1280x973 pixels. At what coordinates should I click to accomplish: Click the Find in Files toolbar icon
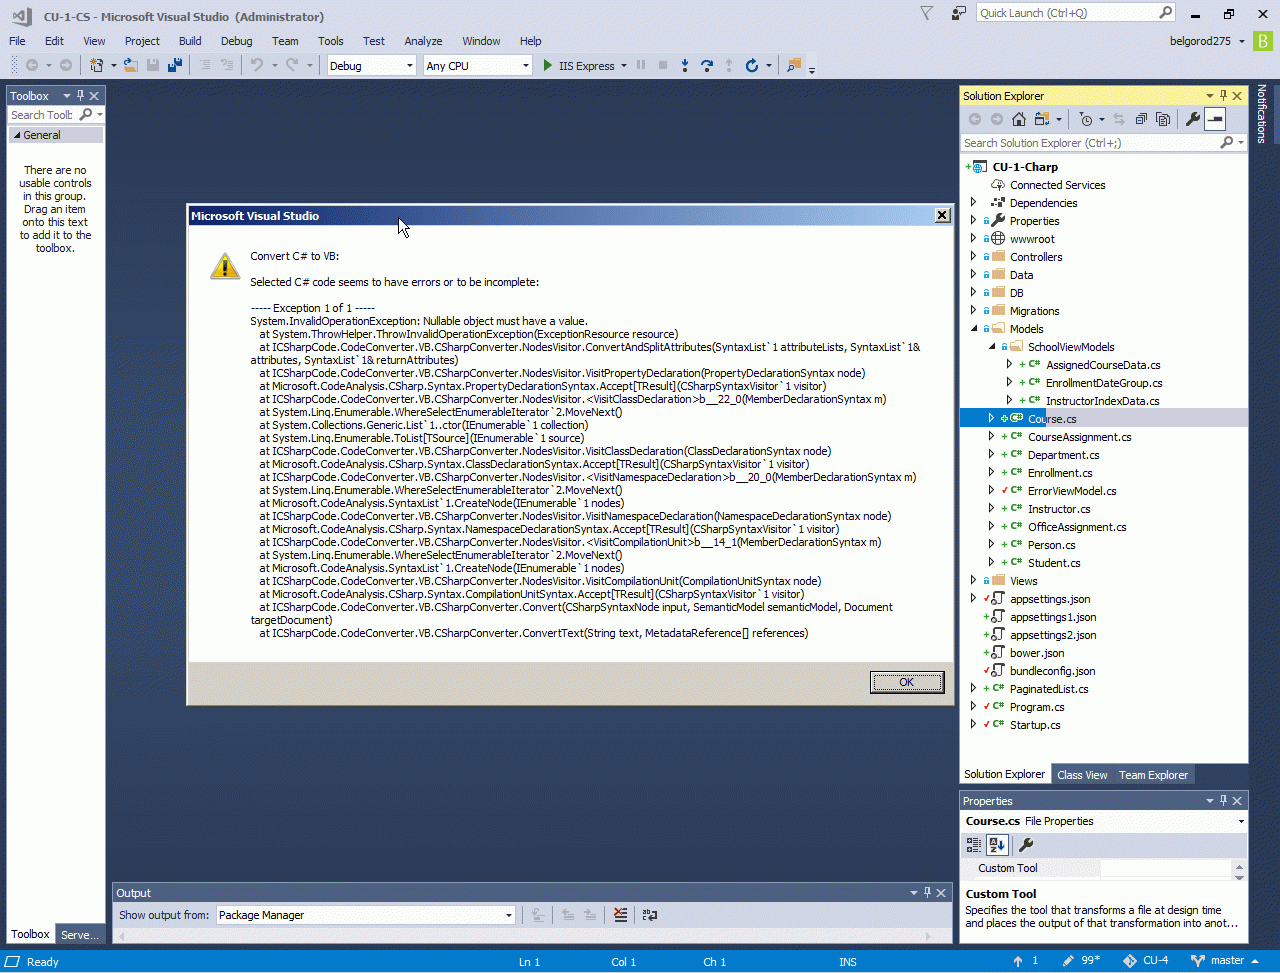pos(794,65)
